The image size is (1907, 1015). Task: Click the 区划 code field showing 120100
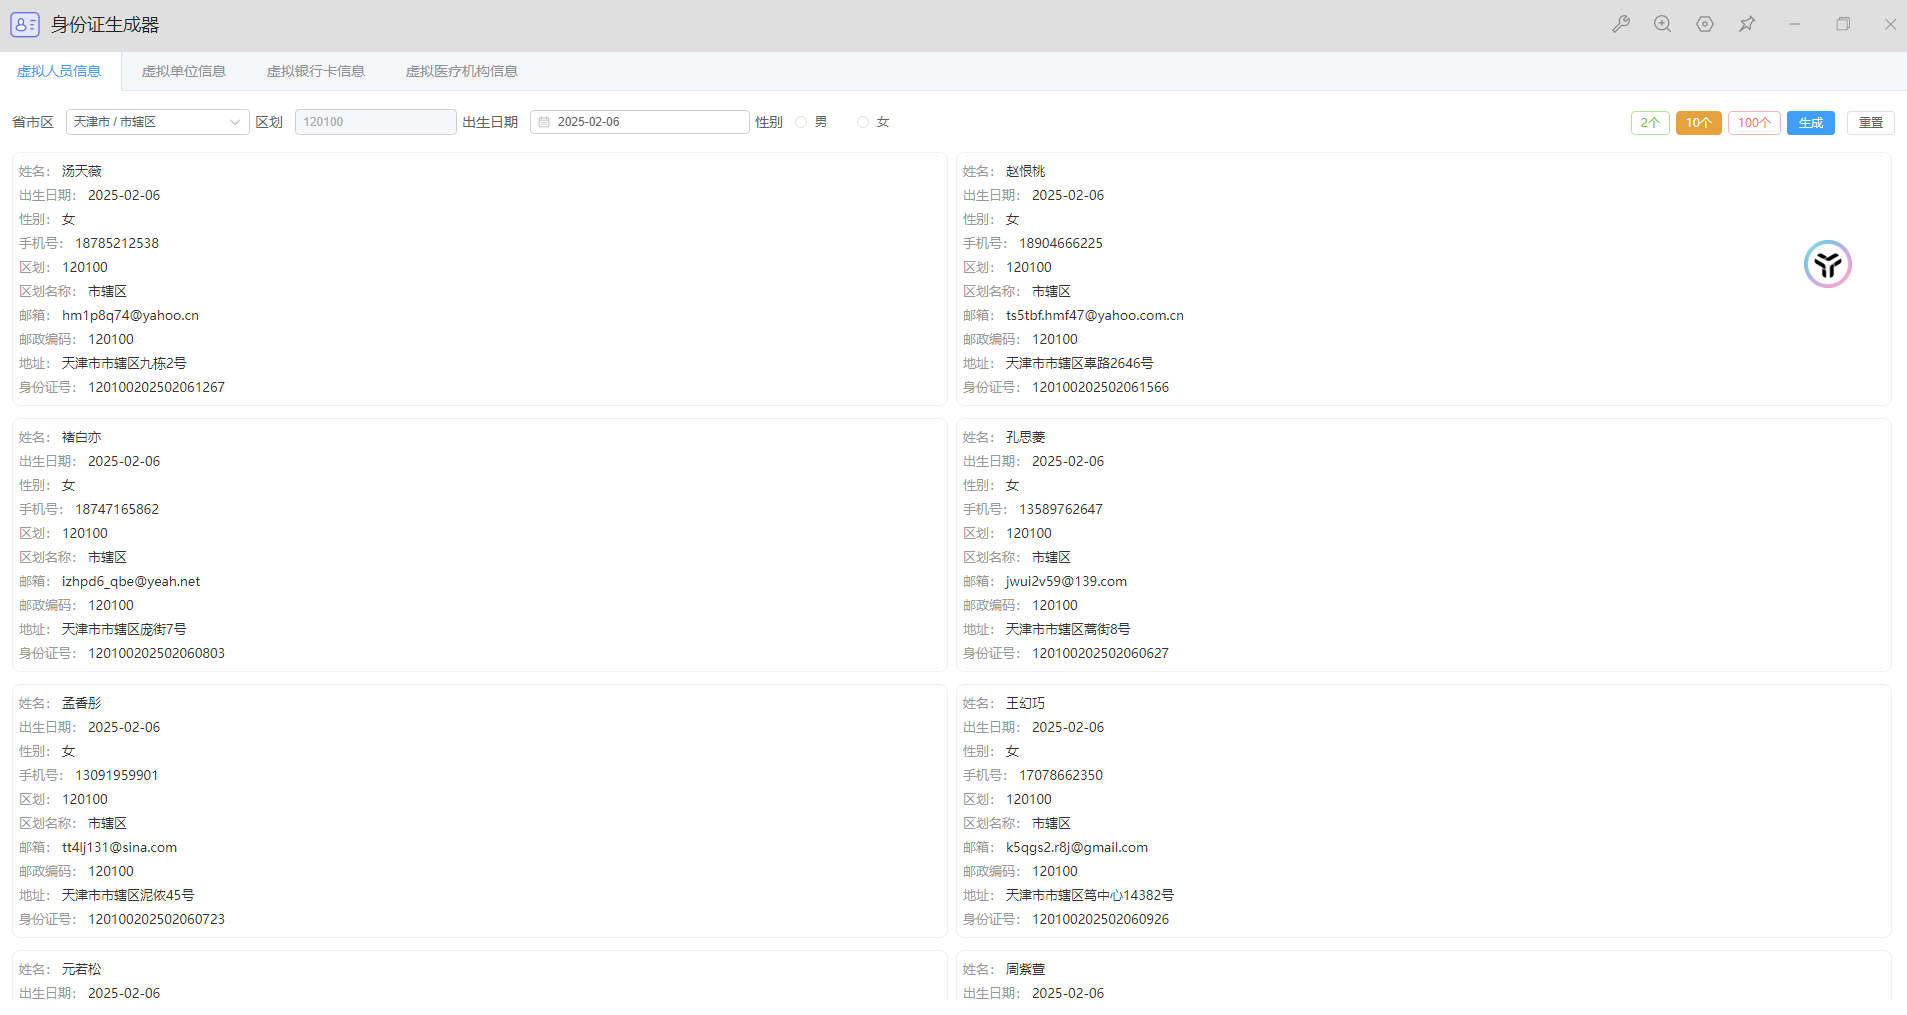click(375, 122)
